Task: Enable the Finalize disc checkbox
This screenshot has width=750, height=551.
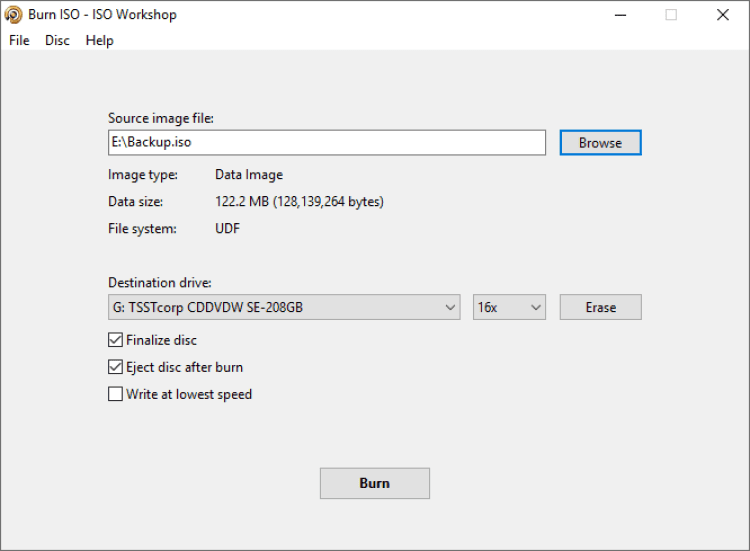Action: (115, 340)
